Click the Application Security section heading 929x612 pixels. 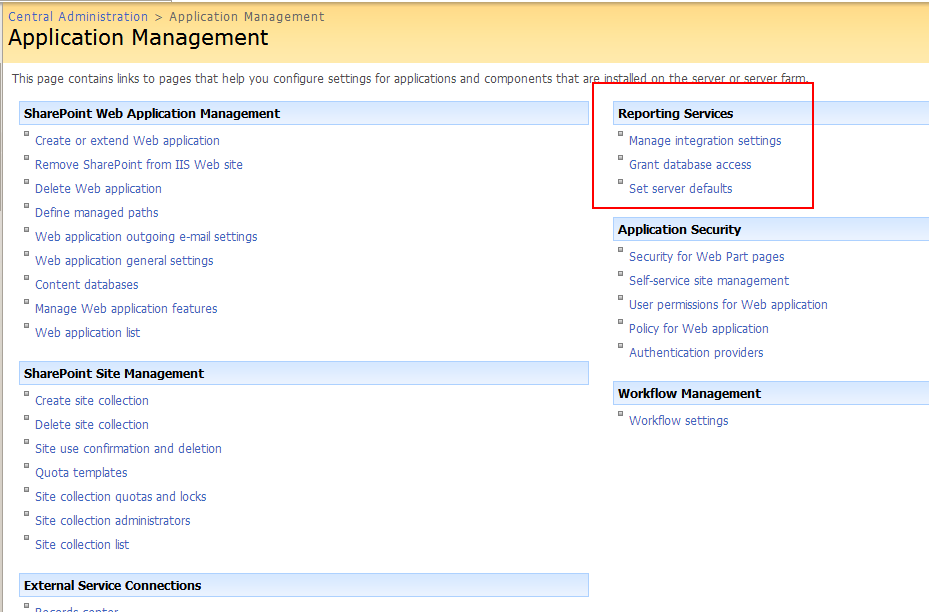(680, 229)
